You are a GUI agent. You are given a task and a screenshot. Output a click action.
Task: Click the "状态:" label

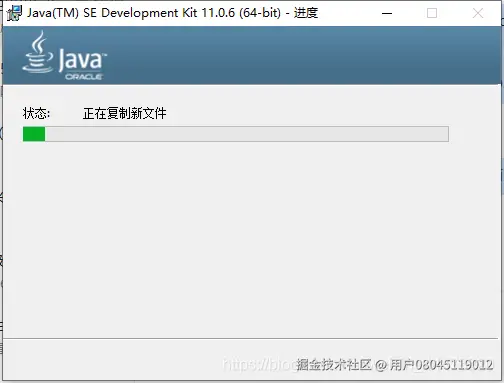click(x=36, y=113)
